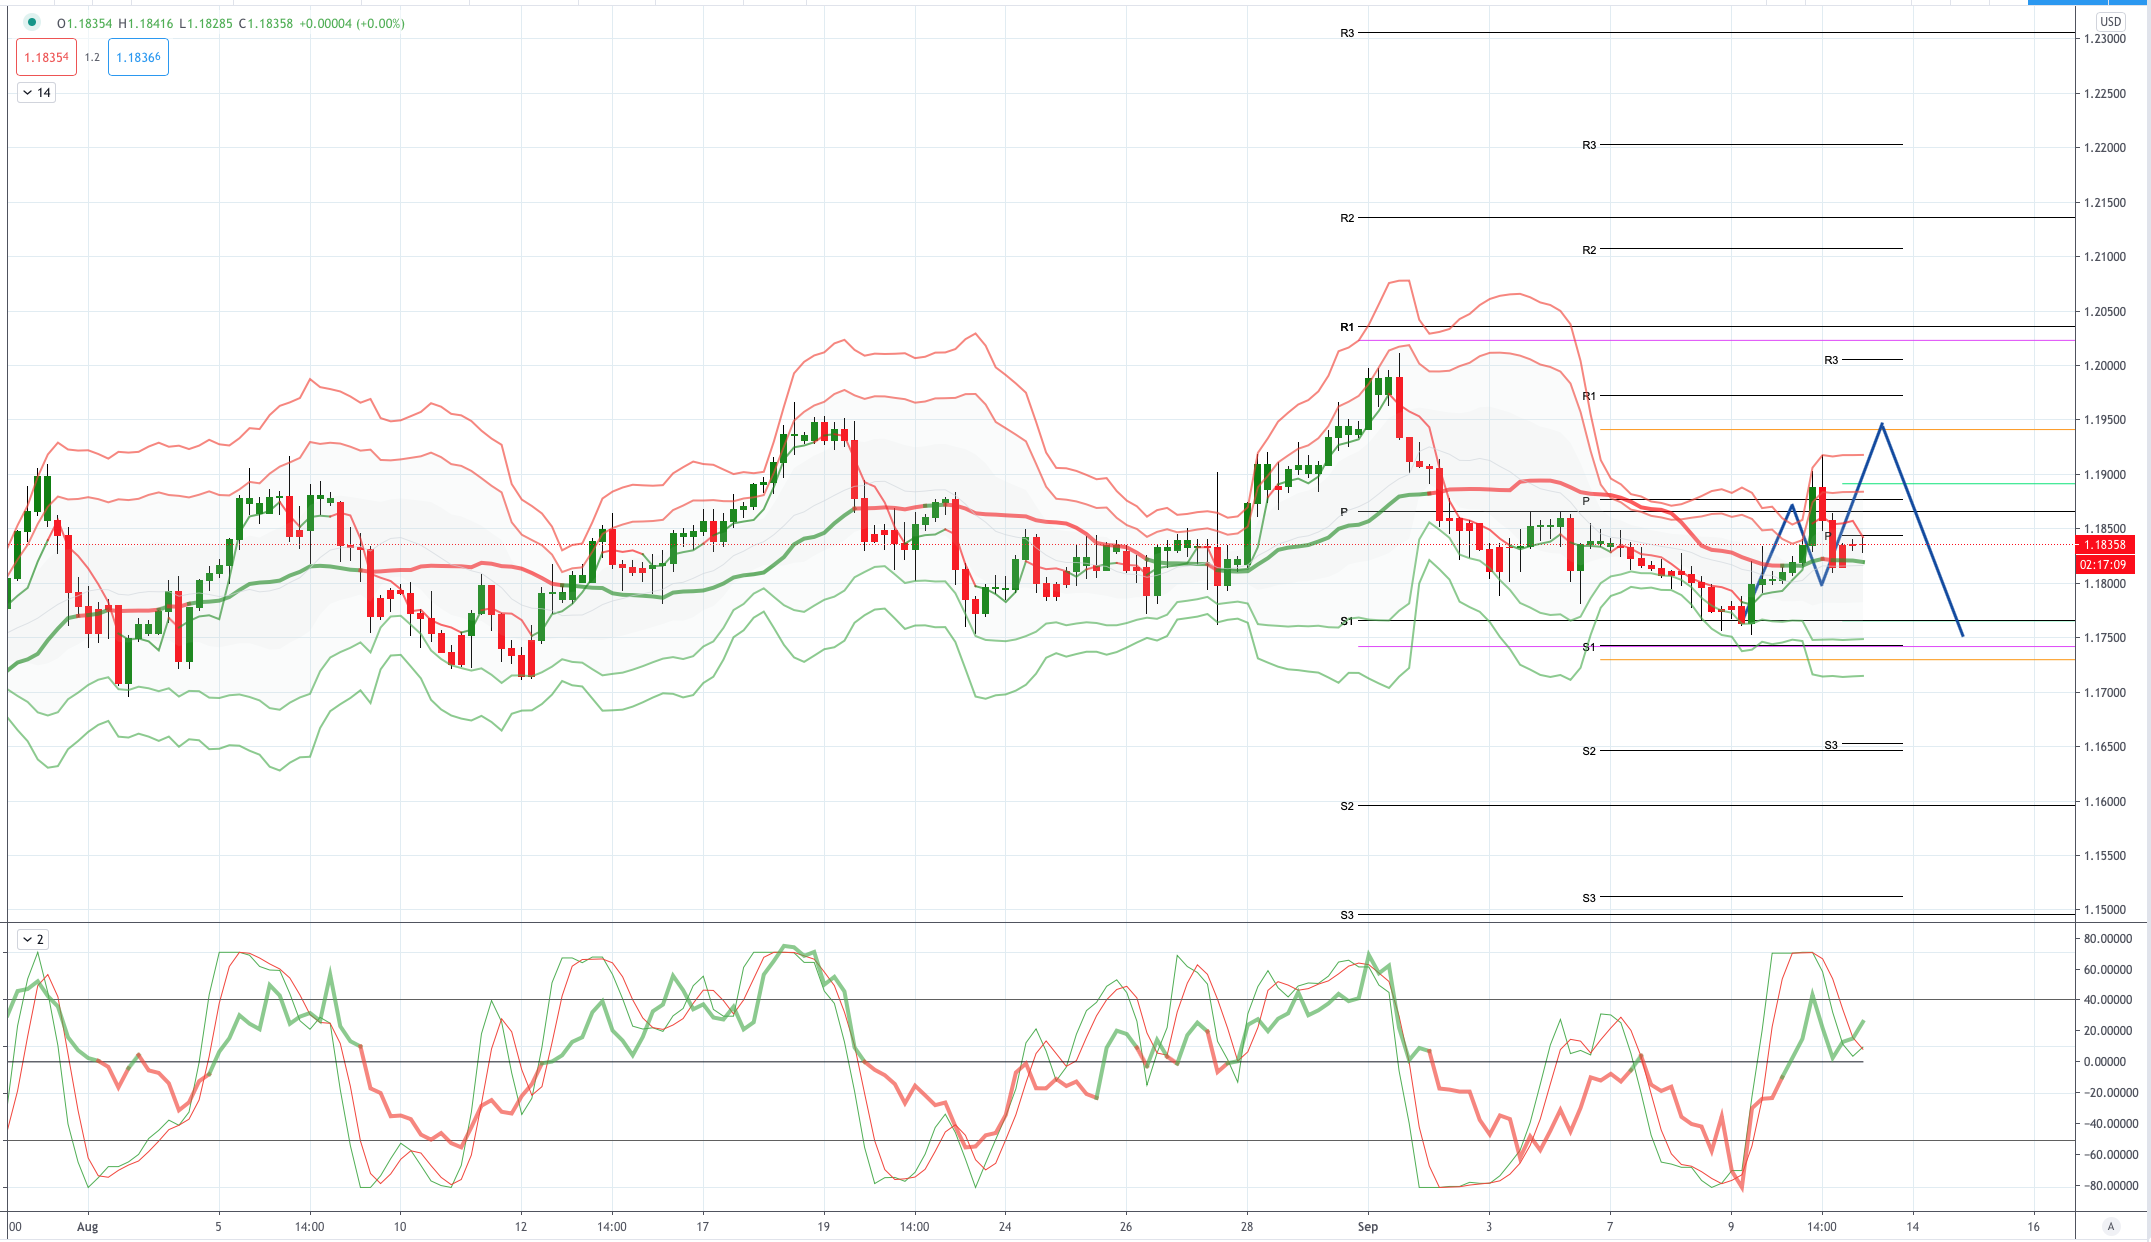
Task: Click the Aug label on the time axis
Action: pyautogui.click(x=88, y=1227)
